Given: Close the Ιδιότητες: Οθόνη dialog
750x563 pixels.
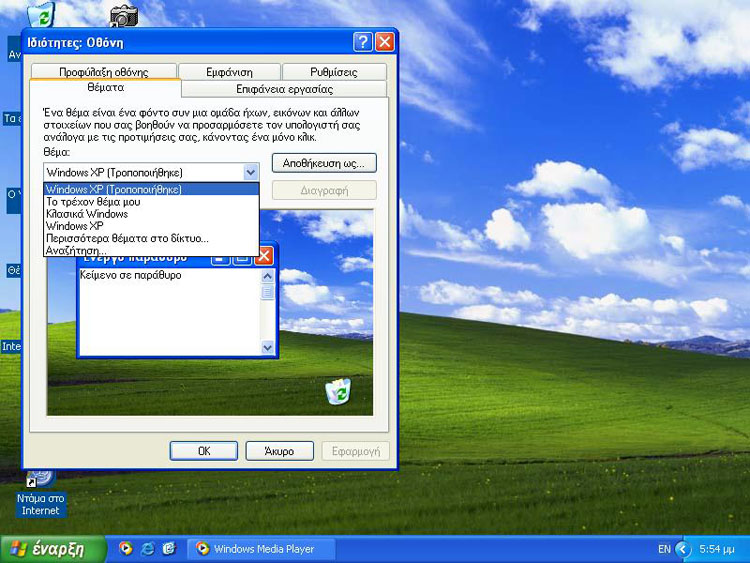Looking at the screenshot, I should (385, 42).
